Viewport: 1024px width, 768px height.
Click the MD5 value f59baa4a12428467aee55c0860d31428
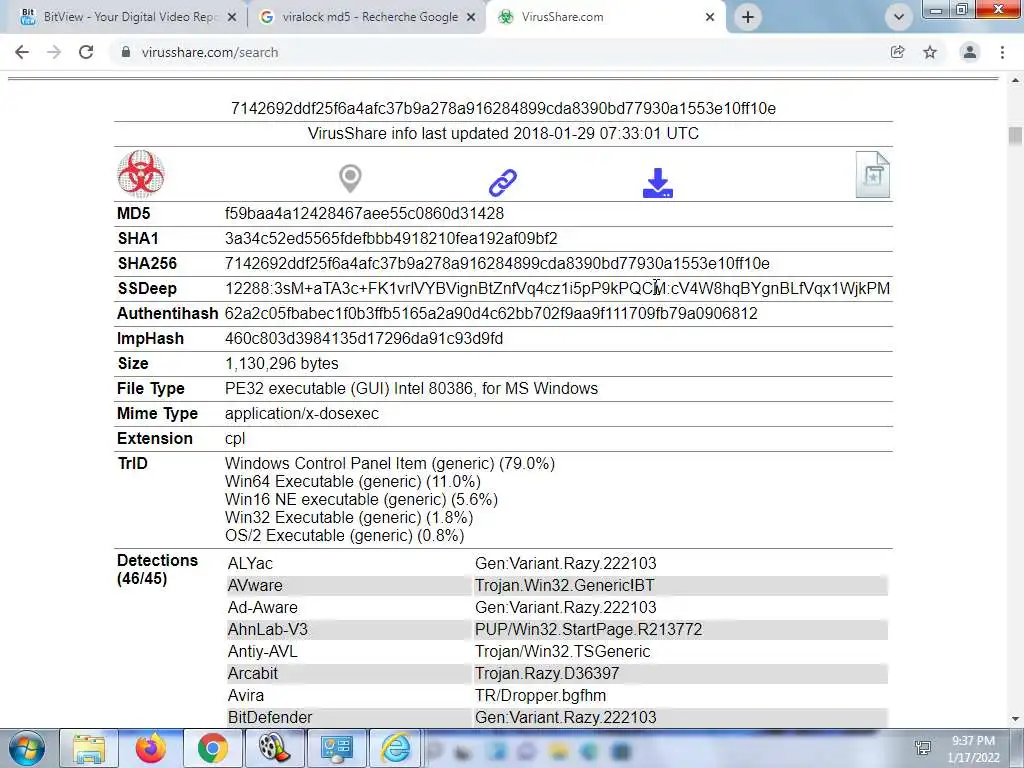(364, 214)
